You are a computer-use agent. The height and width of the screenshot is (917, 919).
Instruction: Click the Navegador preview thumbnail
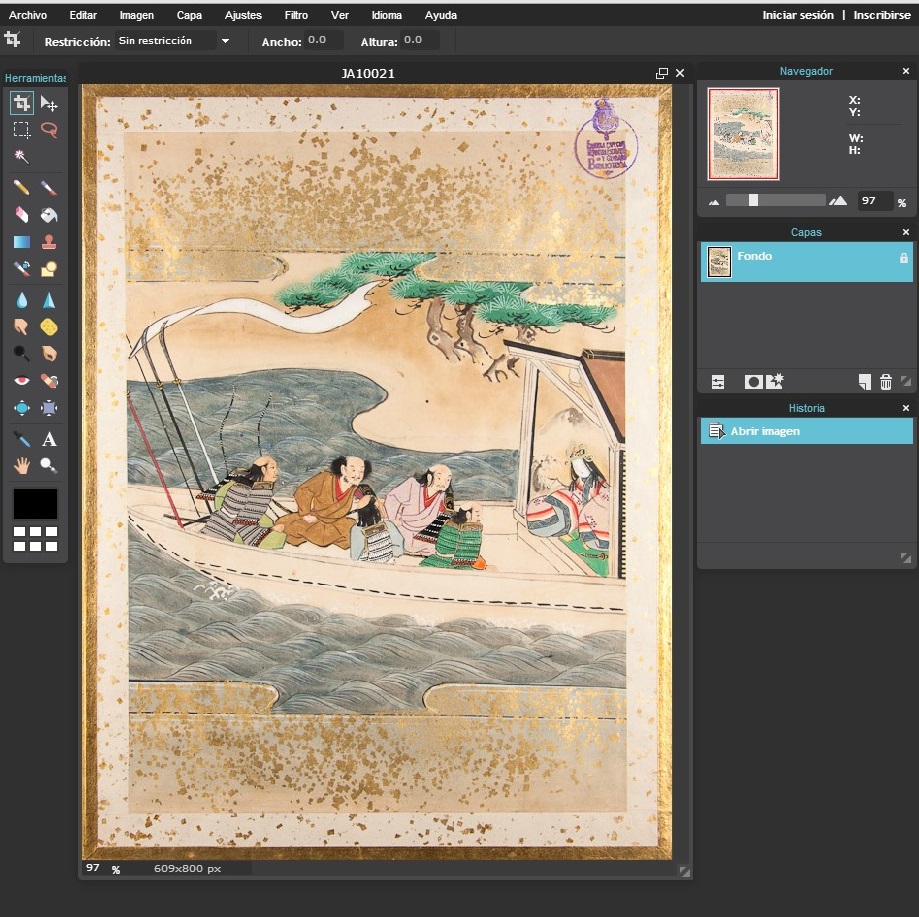click(x=743, y=134)
